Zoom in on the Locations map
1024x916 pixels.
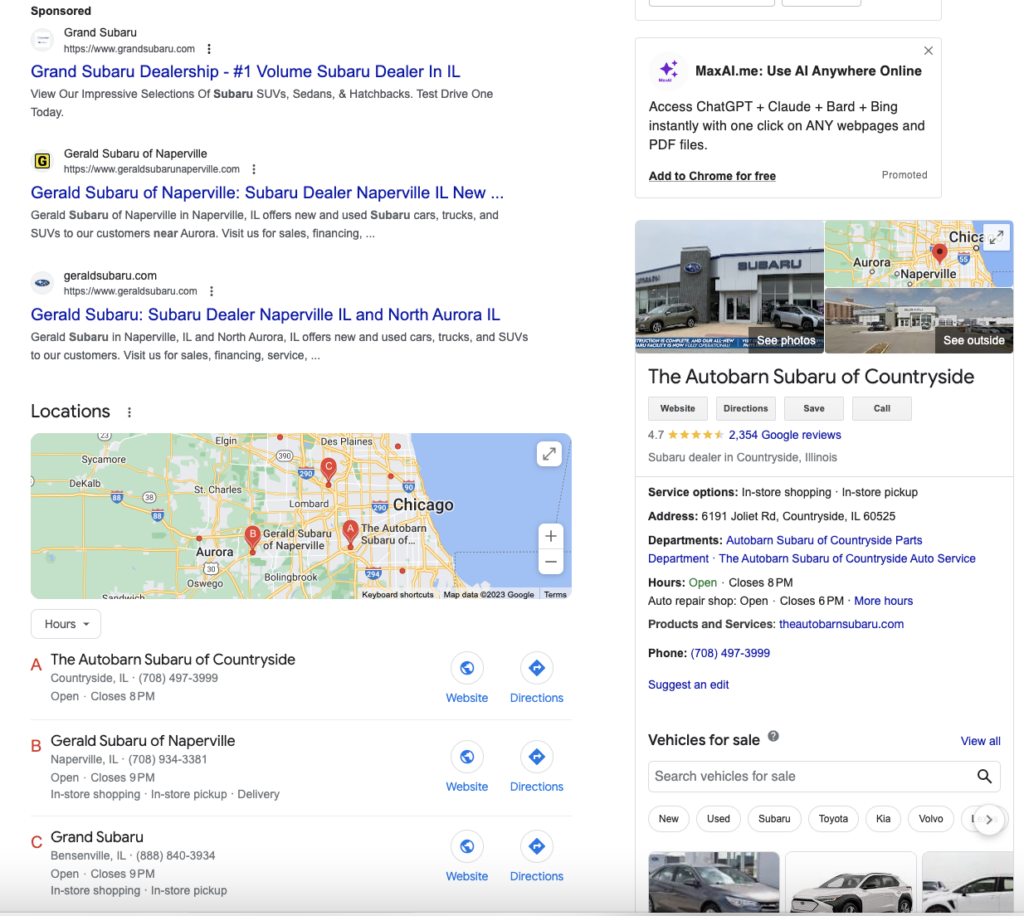pos(550,536)
